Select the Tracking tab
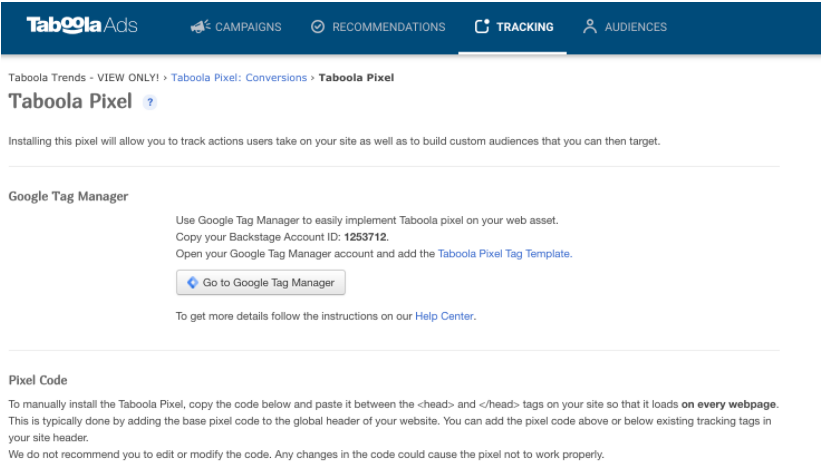 513,27
